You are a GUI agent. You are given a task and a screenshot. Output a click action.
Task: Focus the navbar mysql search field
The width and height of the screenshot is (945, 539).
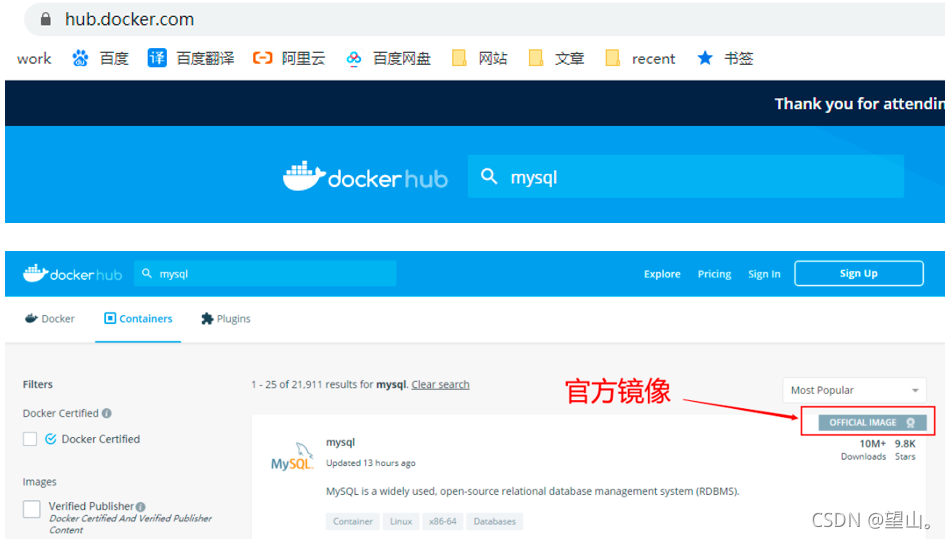[x=265, y=274]
